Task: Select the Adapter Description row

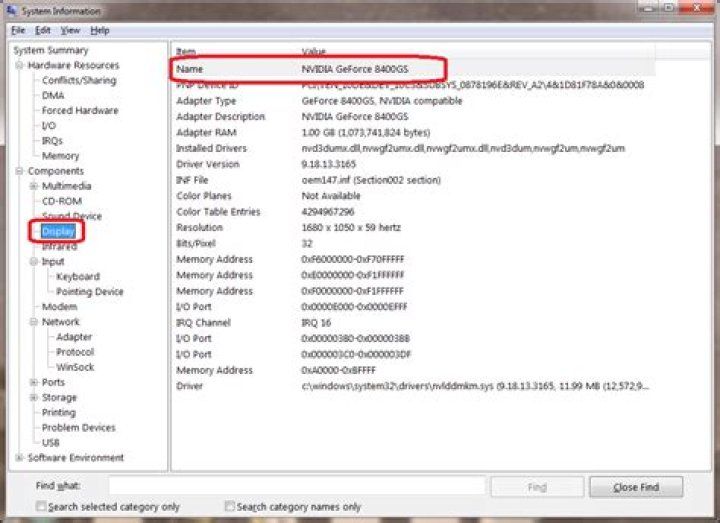Action: click(413, 117)
